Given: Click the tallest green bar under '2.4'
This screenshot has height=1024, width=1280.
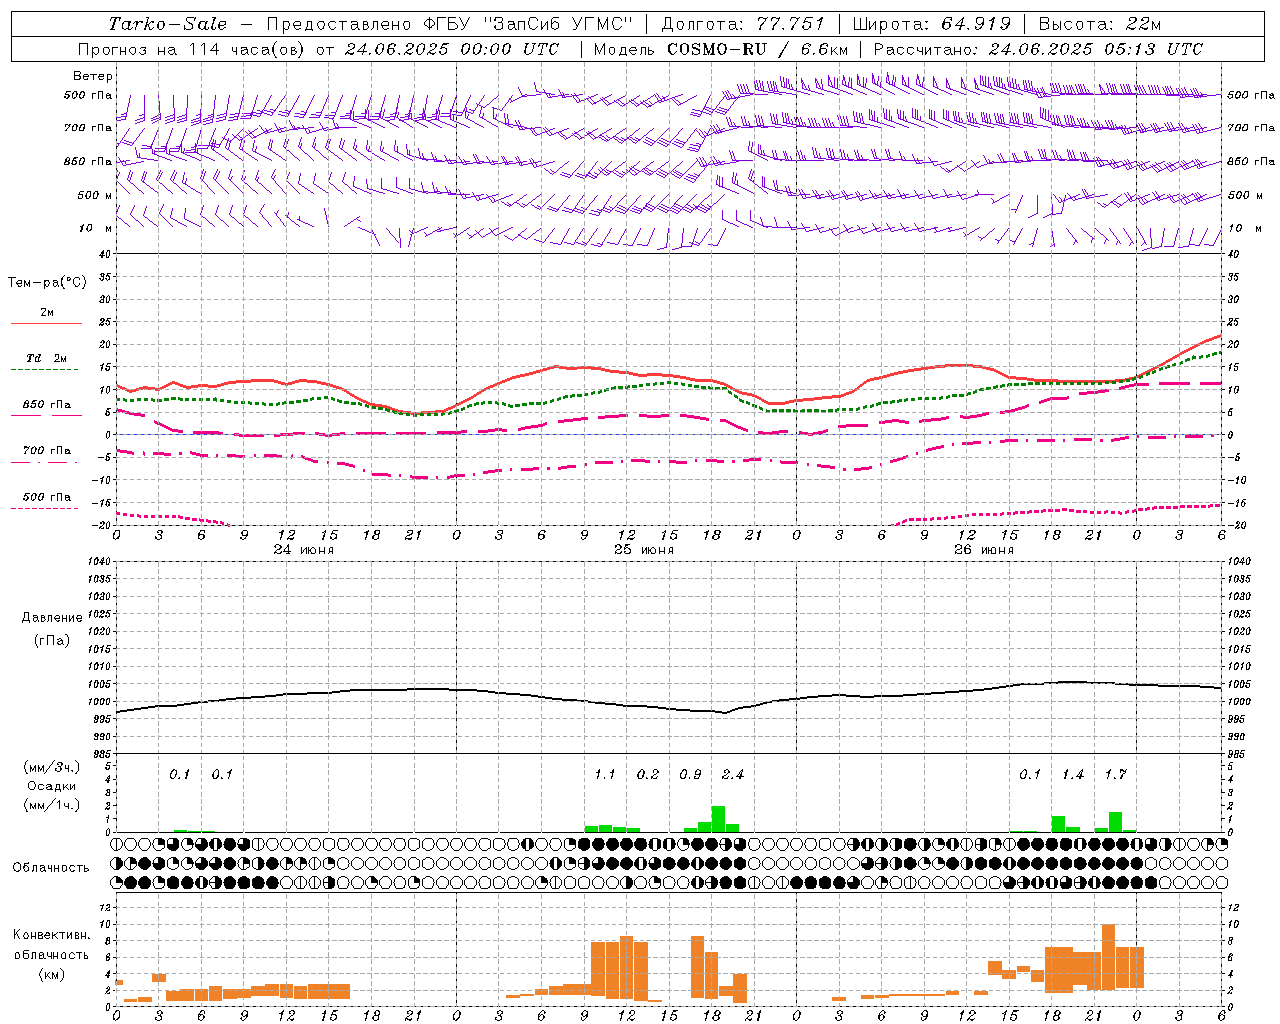Looking at the screenshot, I should click(x=718, y=819).
